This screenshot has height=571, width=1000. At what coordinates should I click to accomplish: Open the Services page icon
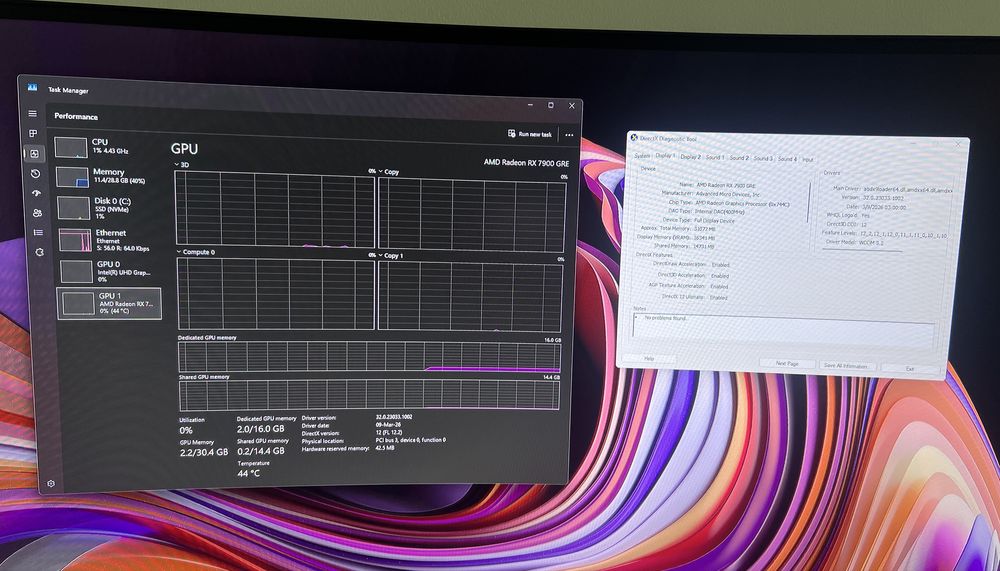(x=39, y=252)
